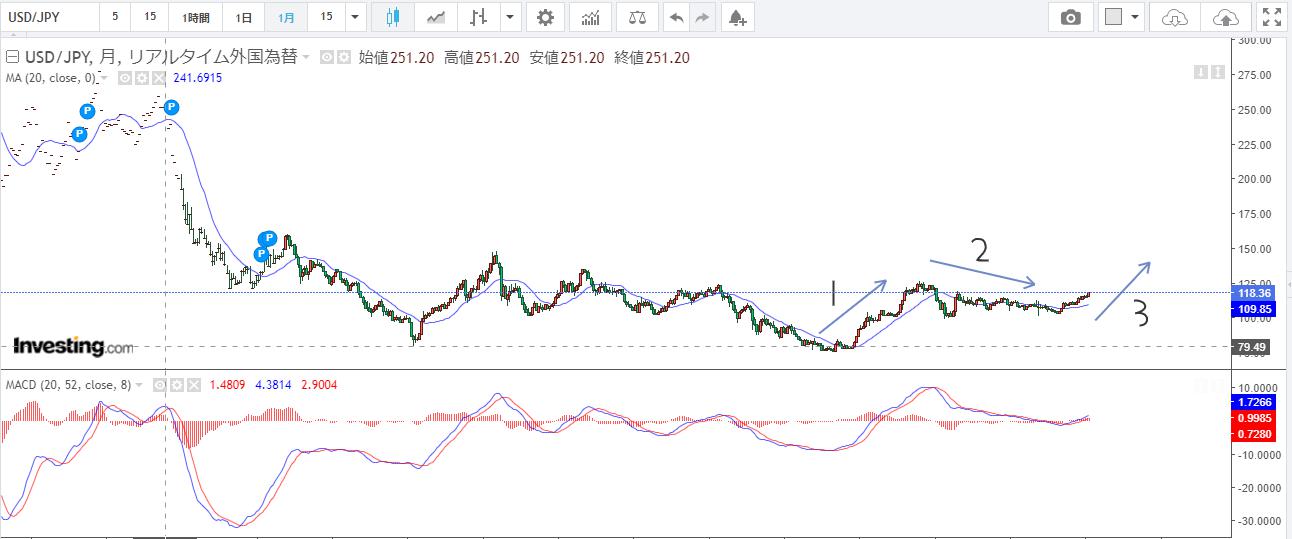
Task: Click 終値251.20 close value
Action: [653, 58]
